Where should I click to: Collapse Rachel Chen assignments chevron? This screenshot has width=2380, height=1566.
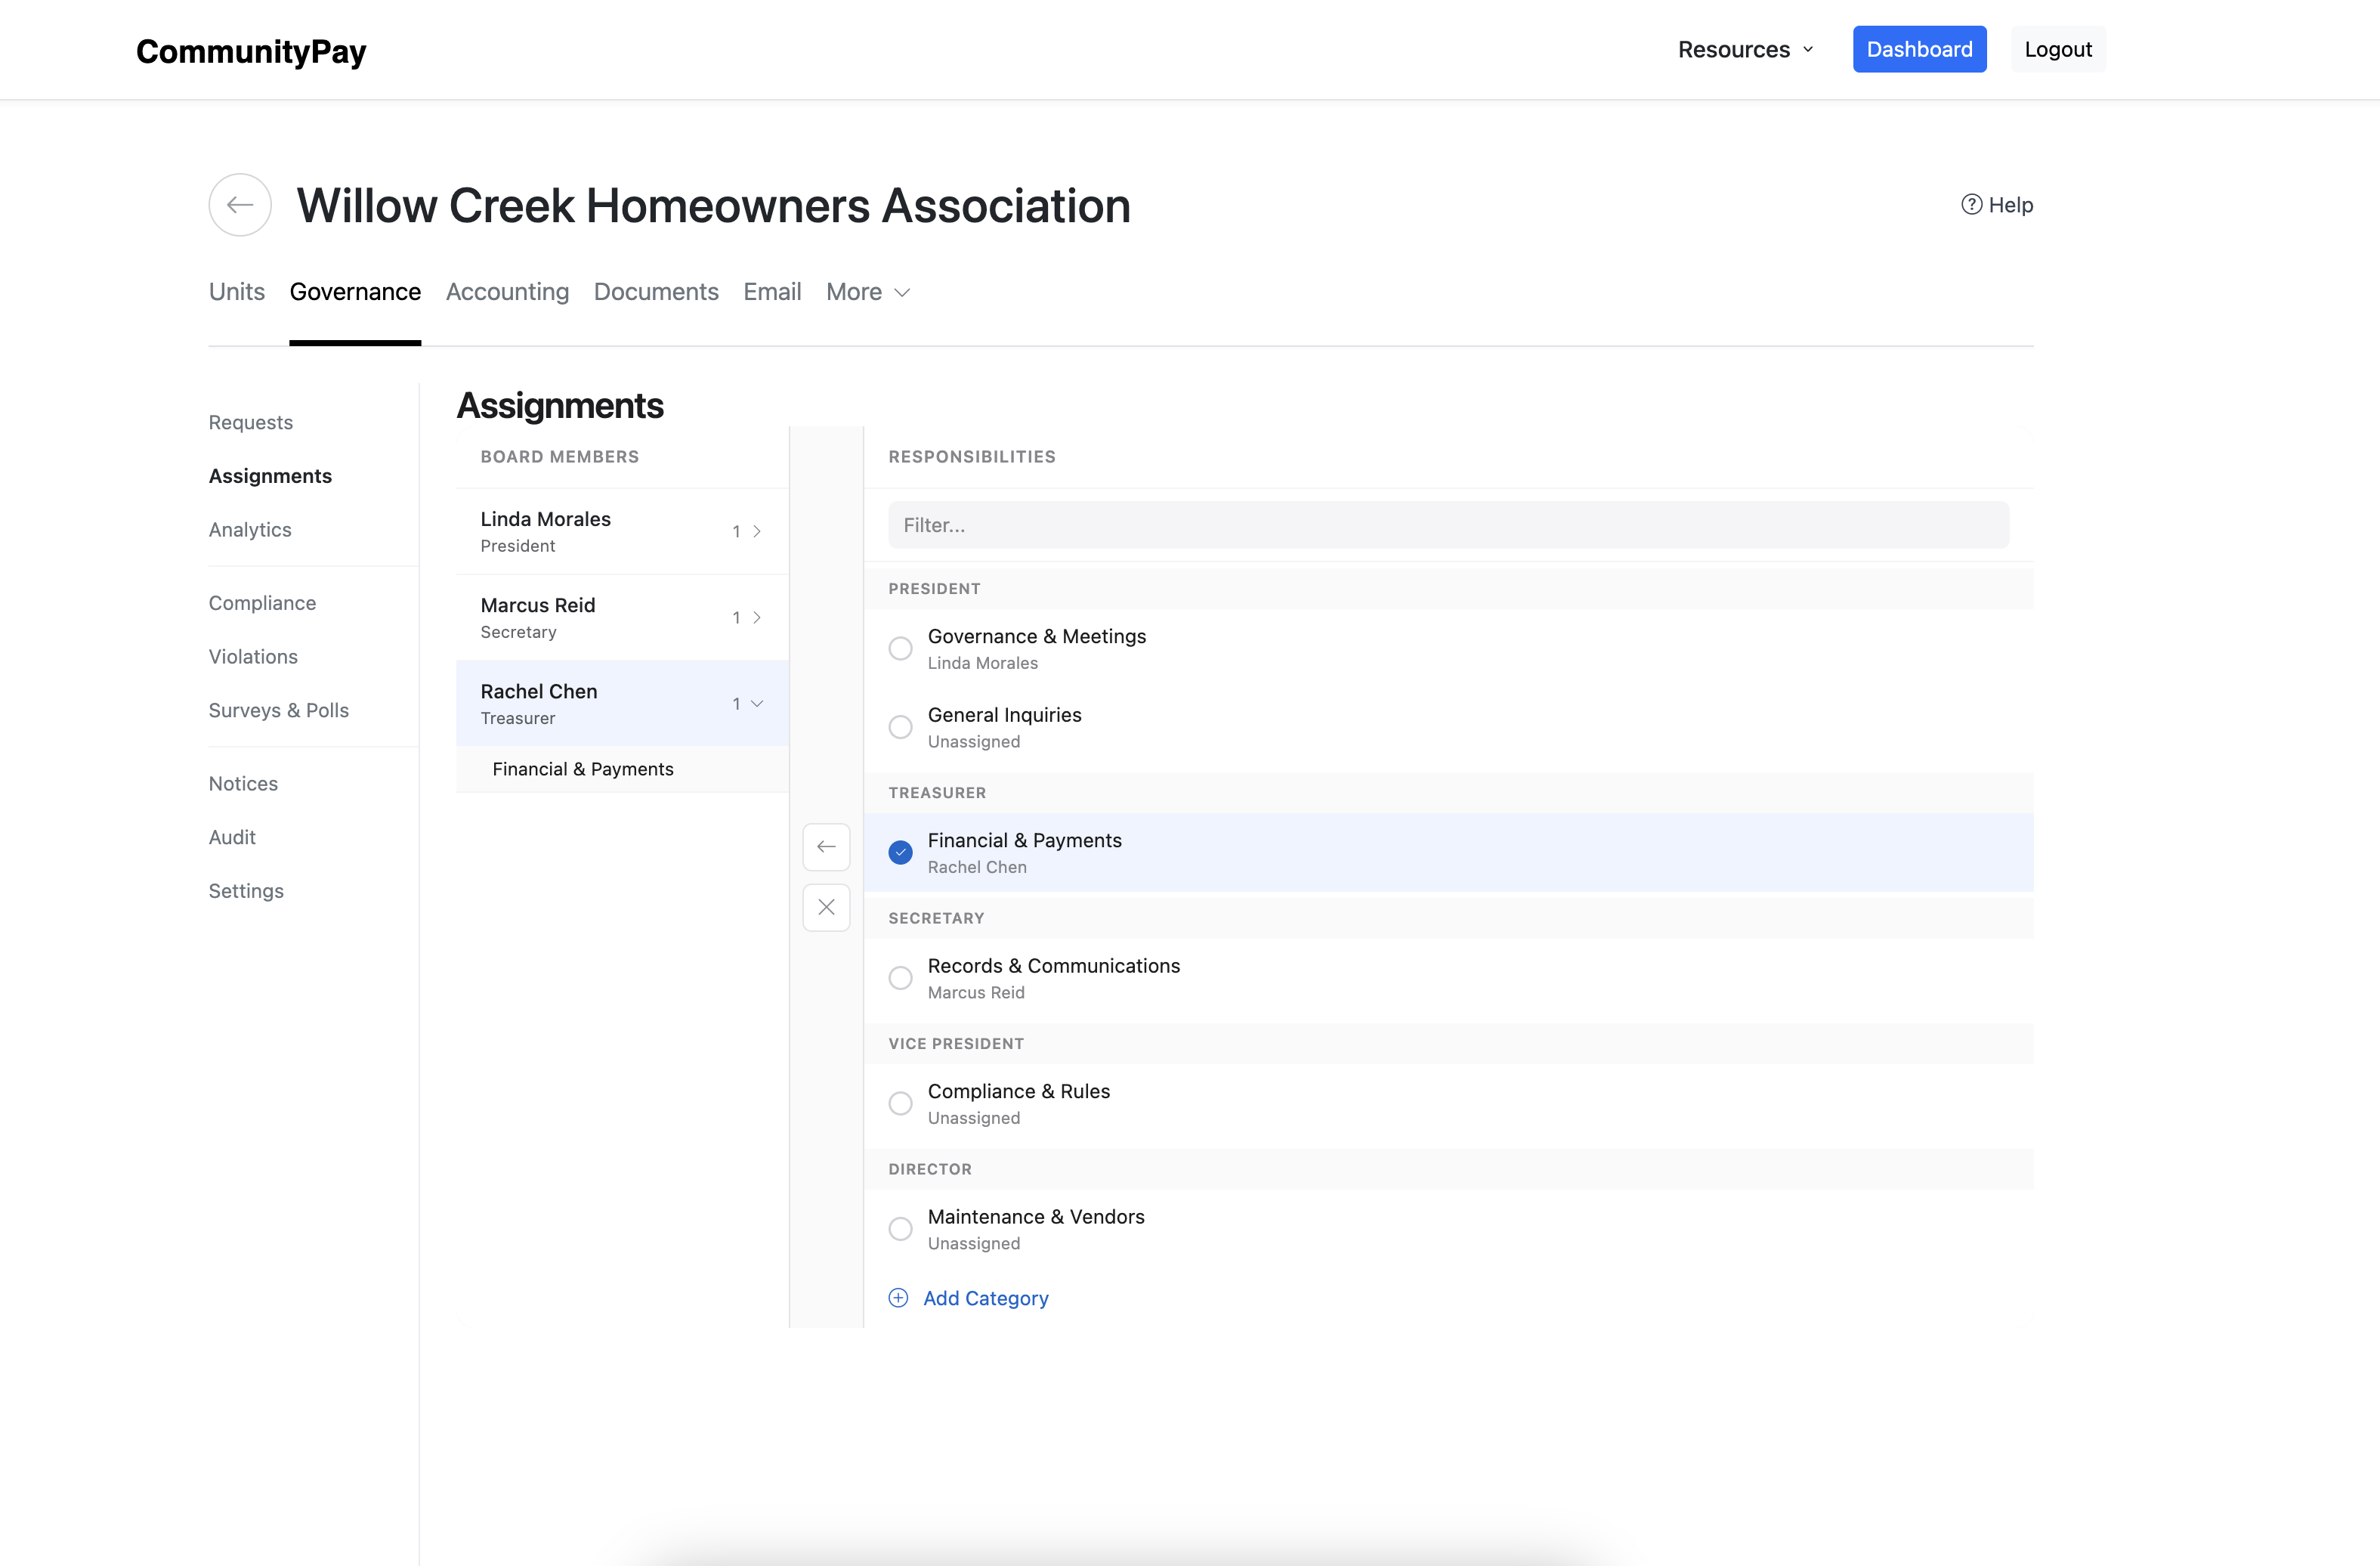757,703
